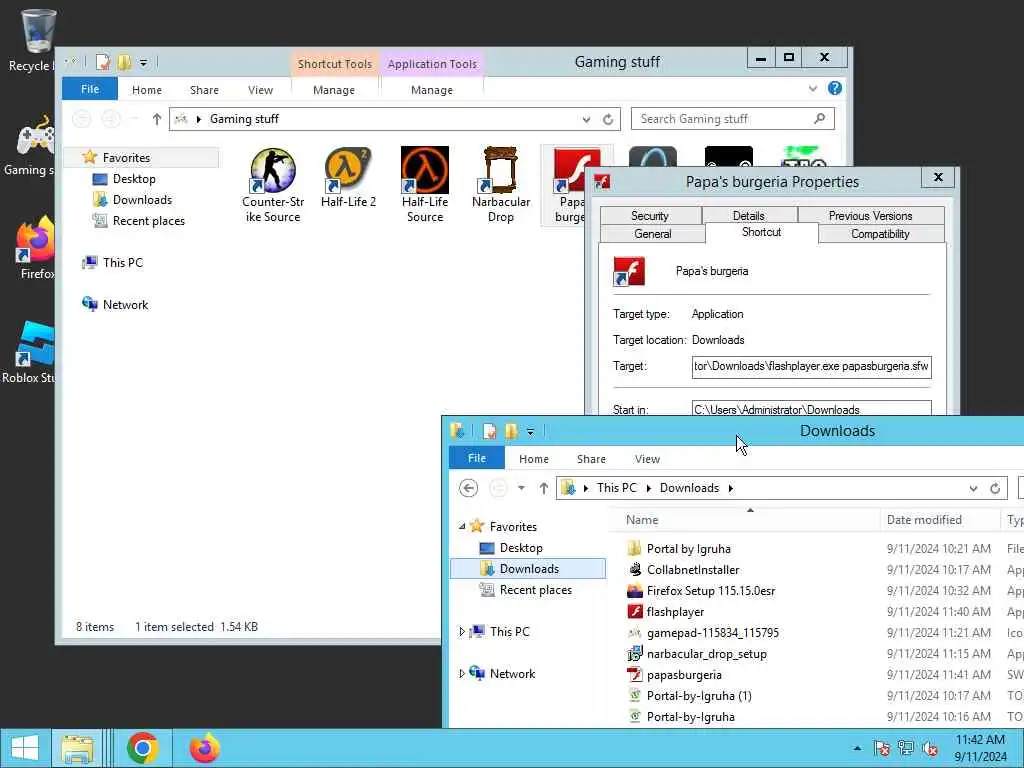Switch to Security tab in Properties dialog
1024x768 pixels.
pyautogui.click(x=650, y=216)
